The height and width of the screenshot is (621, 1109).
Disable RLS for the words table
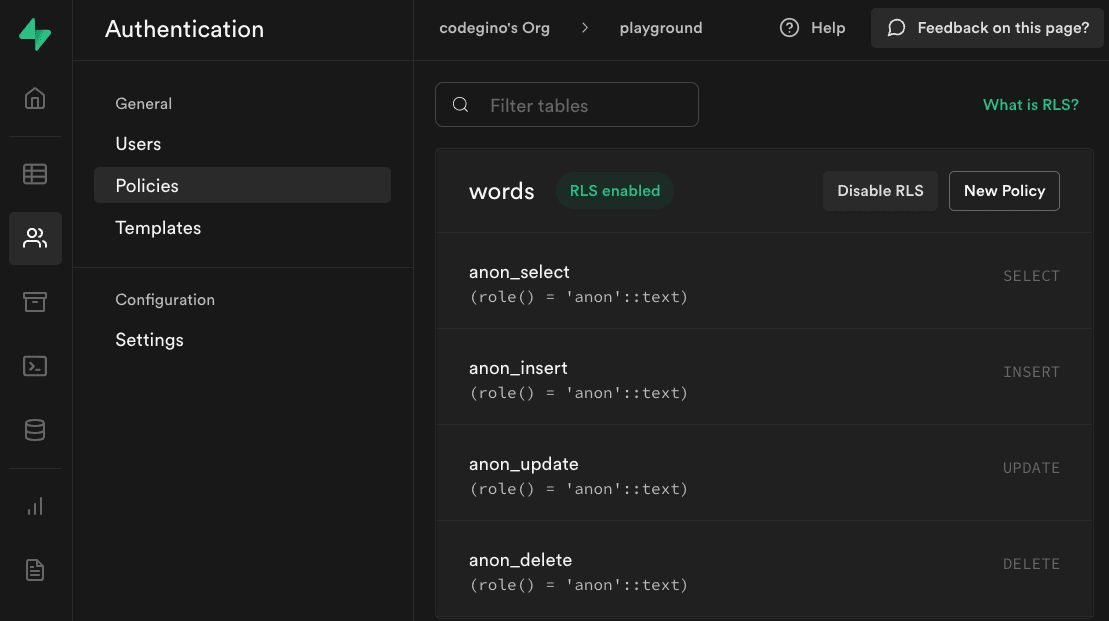(880, 190)
